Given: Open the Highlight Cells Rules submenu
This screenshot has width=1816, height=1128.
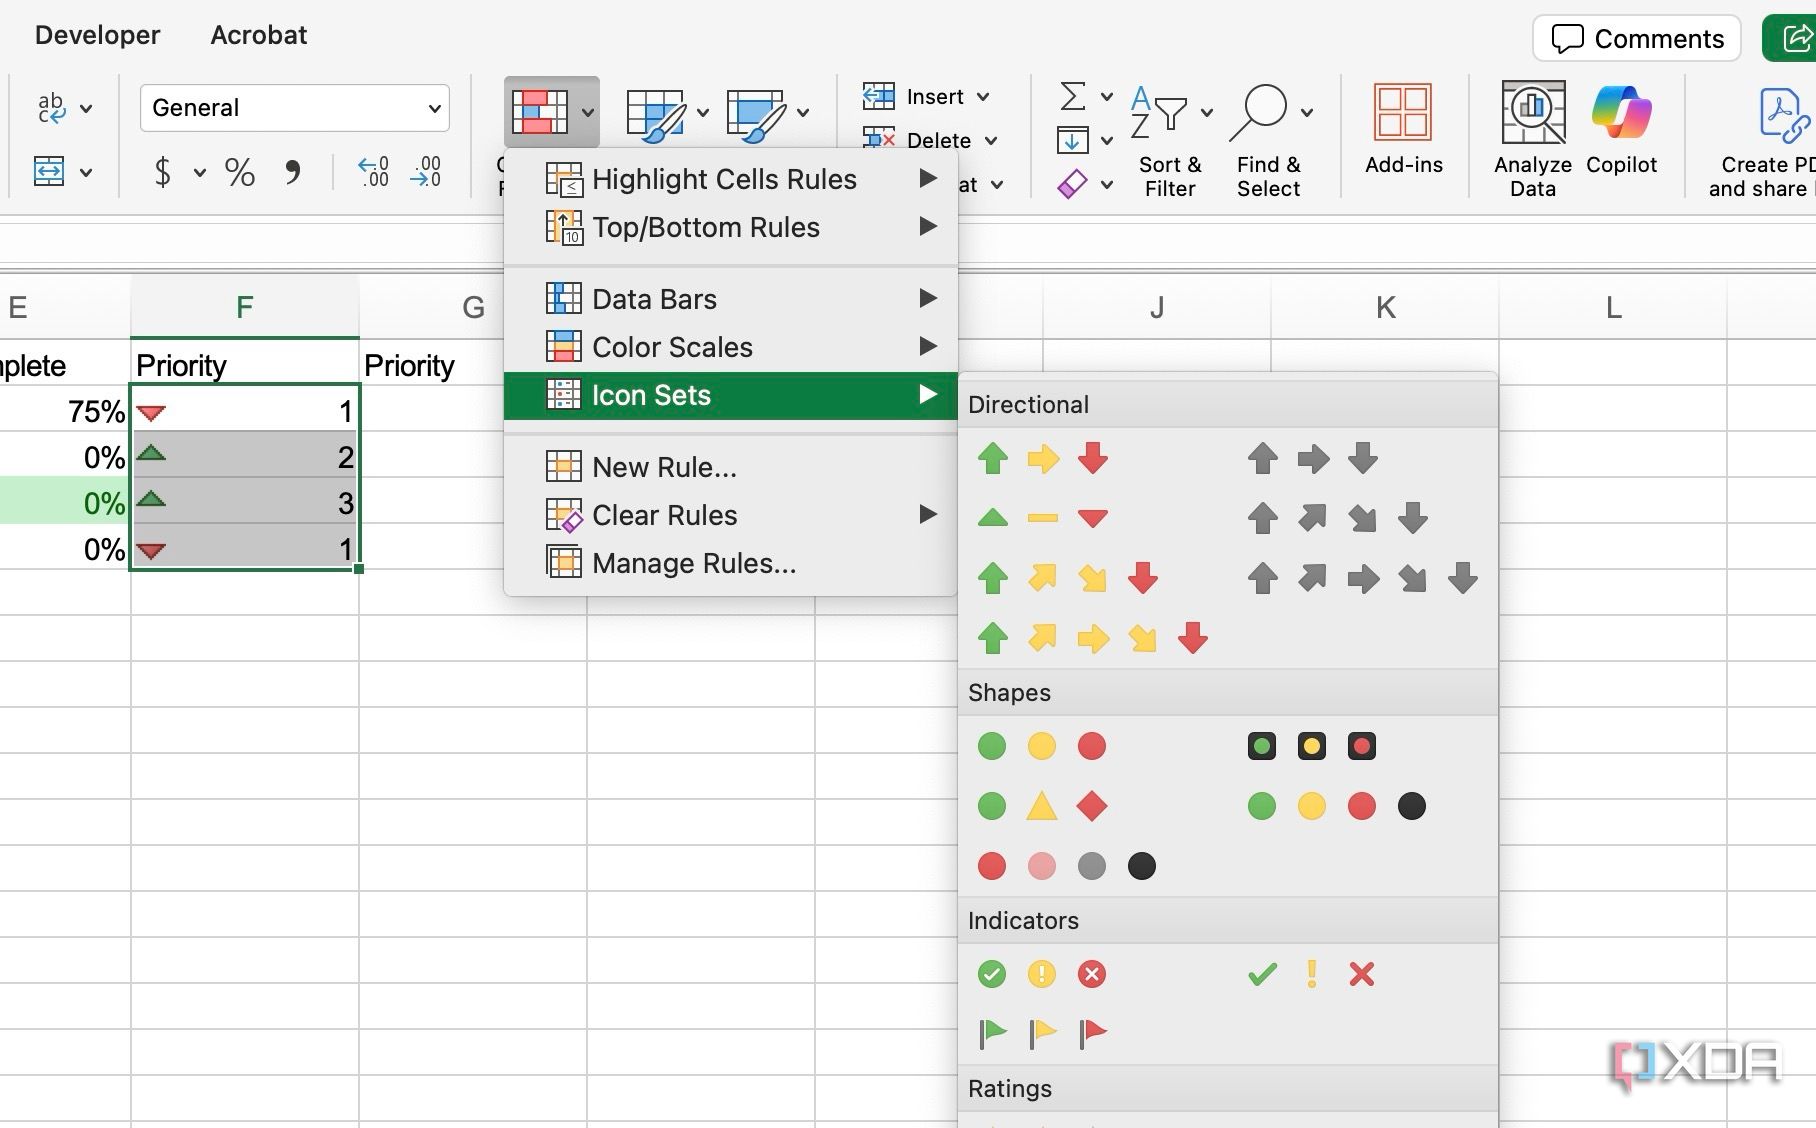Looking at the screenshot, I should tap(731, 179).
